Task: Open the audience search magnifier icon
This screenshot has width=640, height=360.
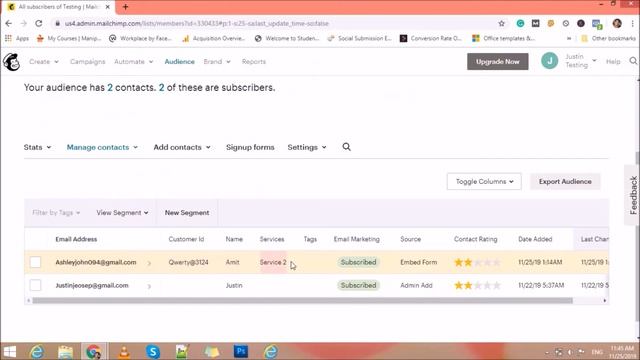Action: pyautogui.click(x=347, y=147)
